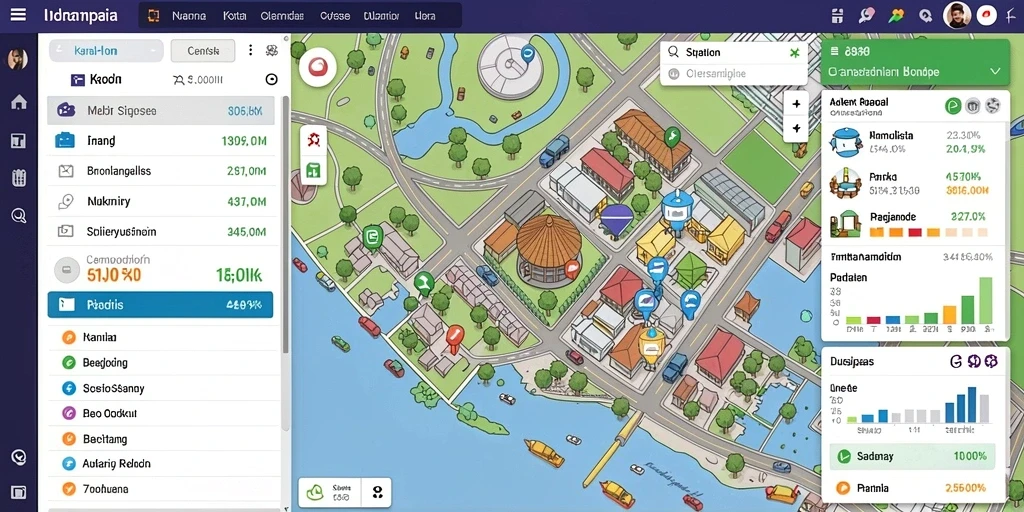Select the Beejoding radio item
The image size is (1024, 512).
point(69,362)
